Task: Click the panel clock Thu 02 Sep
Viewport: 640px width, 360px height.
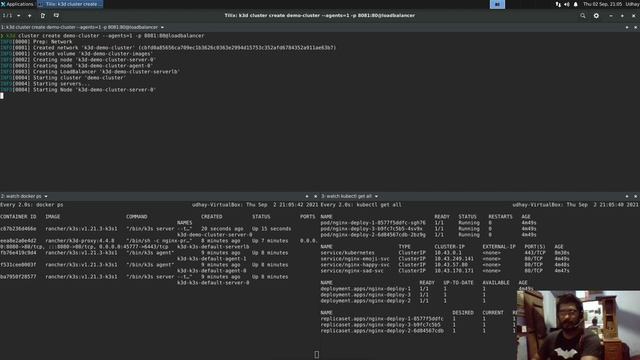Action: point(602,4)
